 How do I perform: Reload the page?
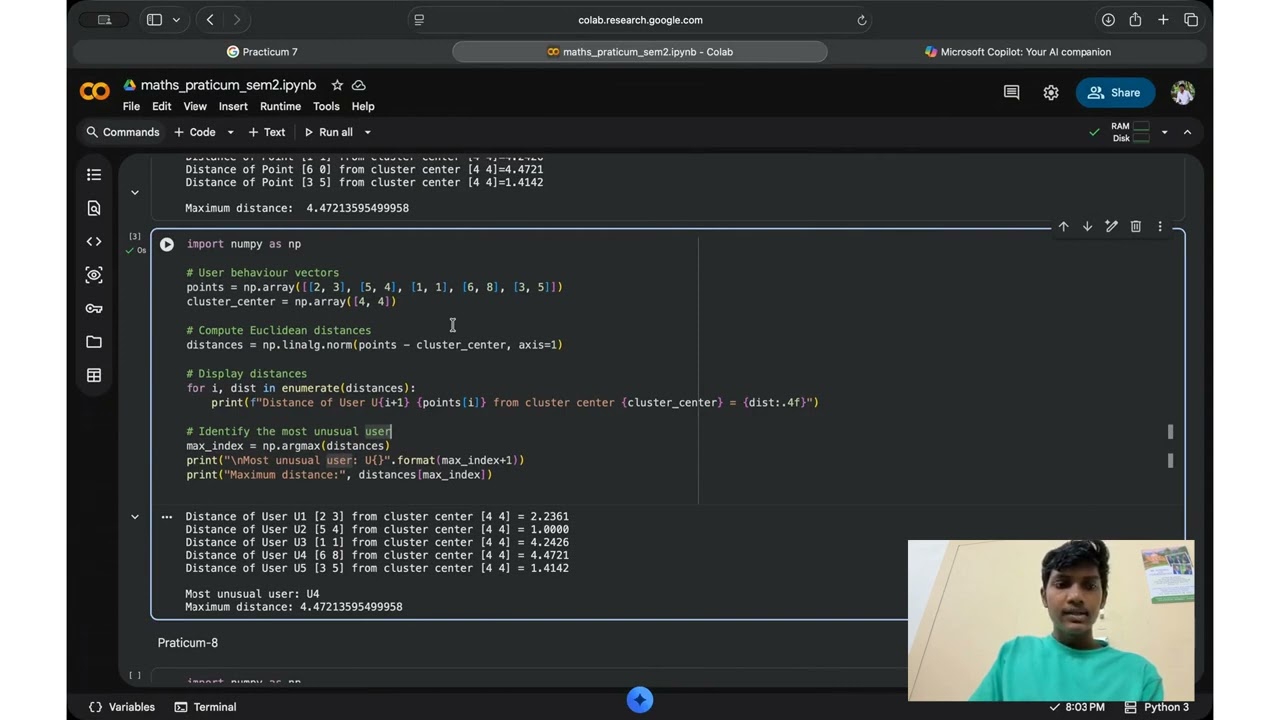[x=862, y=20]
